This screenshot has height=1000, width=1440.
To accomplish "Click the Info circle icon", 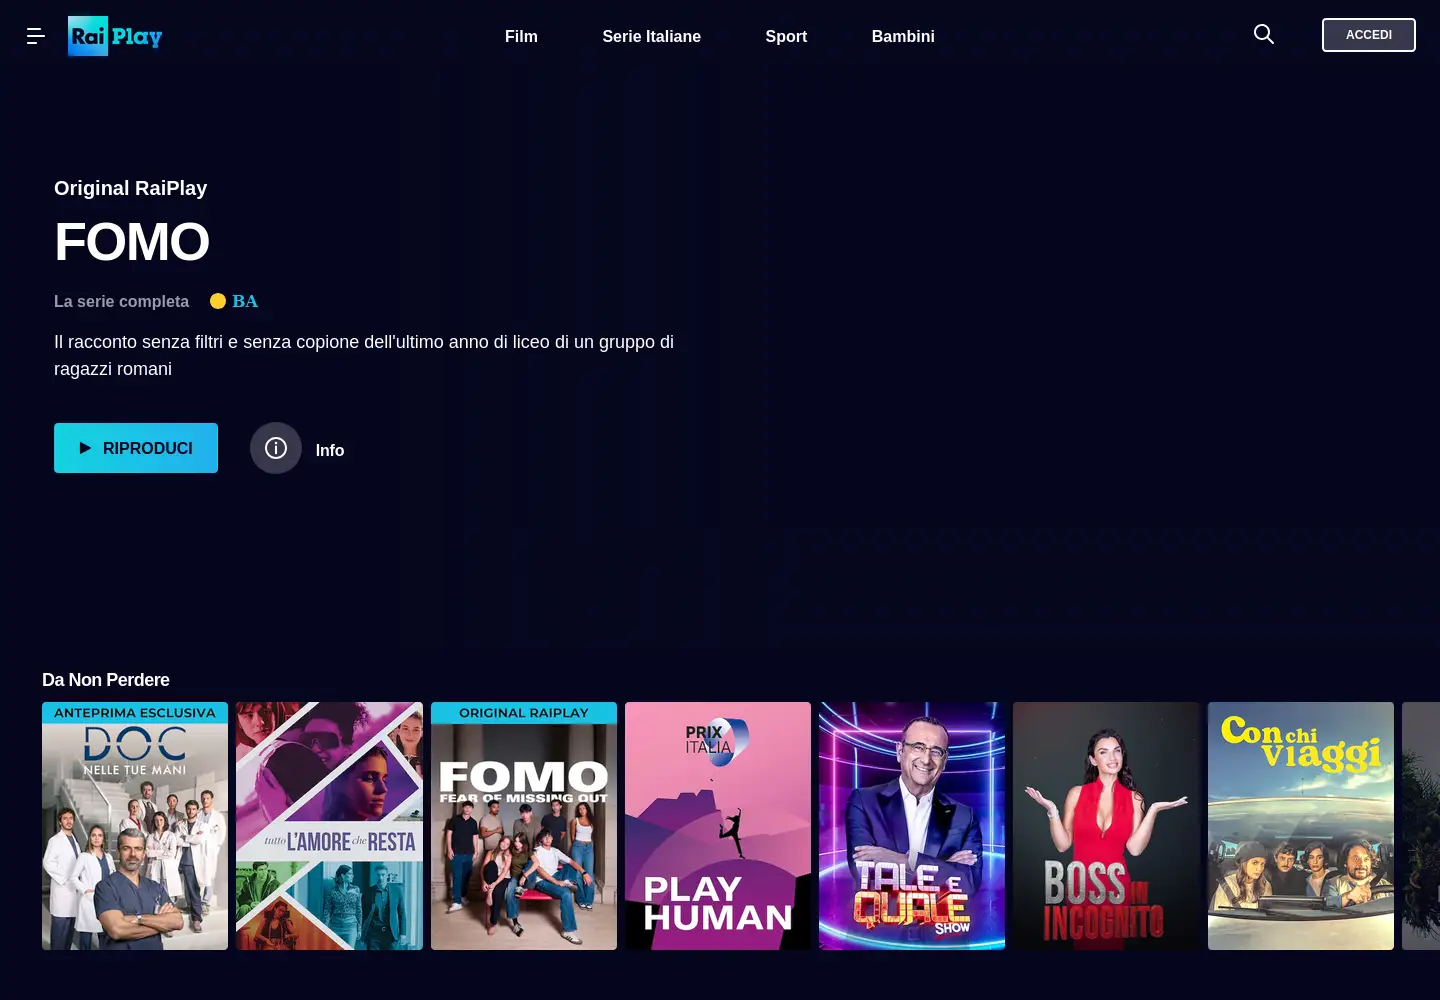I will click(276, 448).
